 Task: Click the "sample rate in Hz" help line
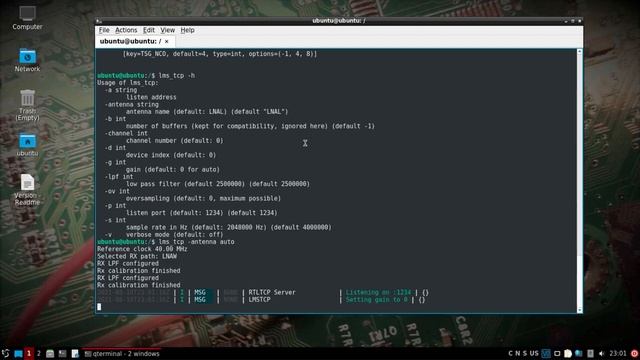[x=229, y=227]
